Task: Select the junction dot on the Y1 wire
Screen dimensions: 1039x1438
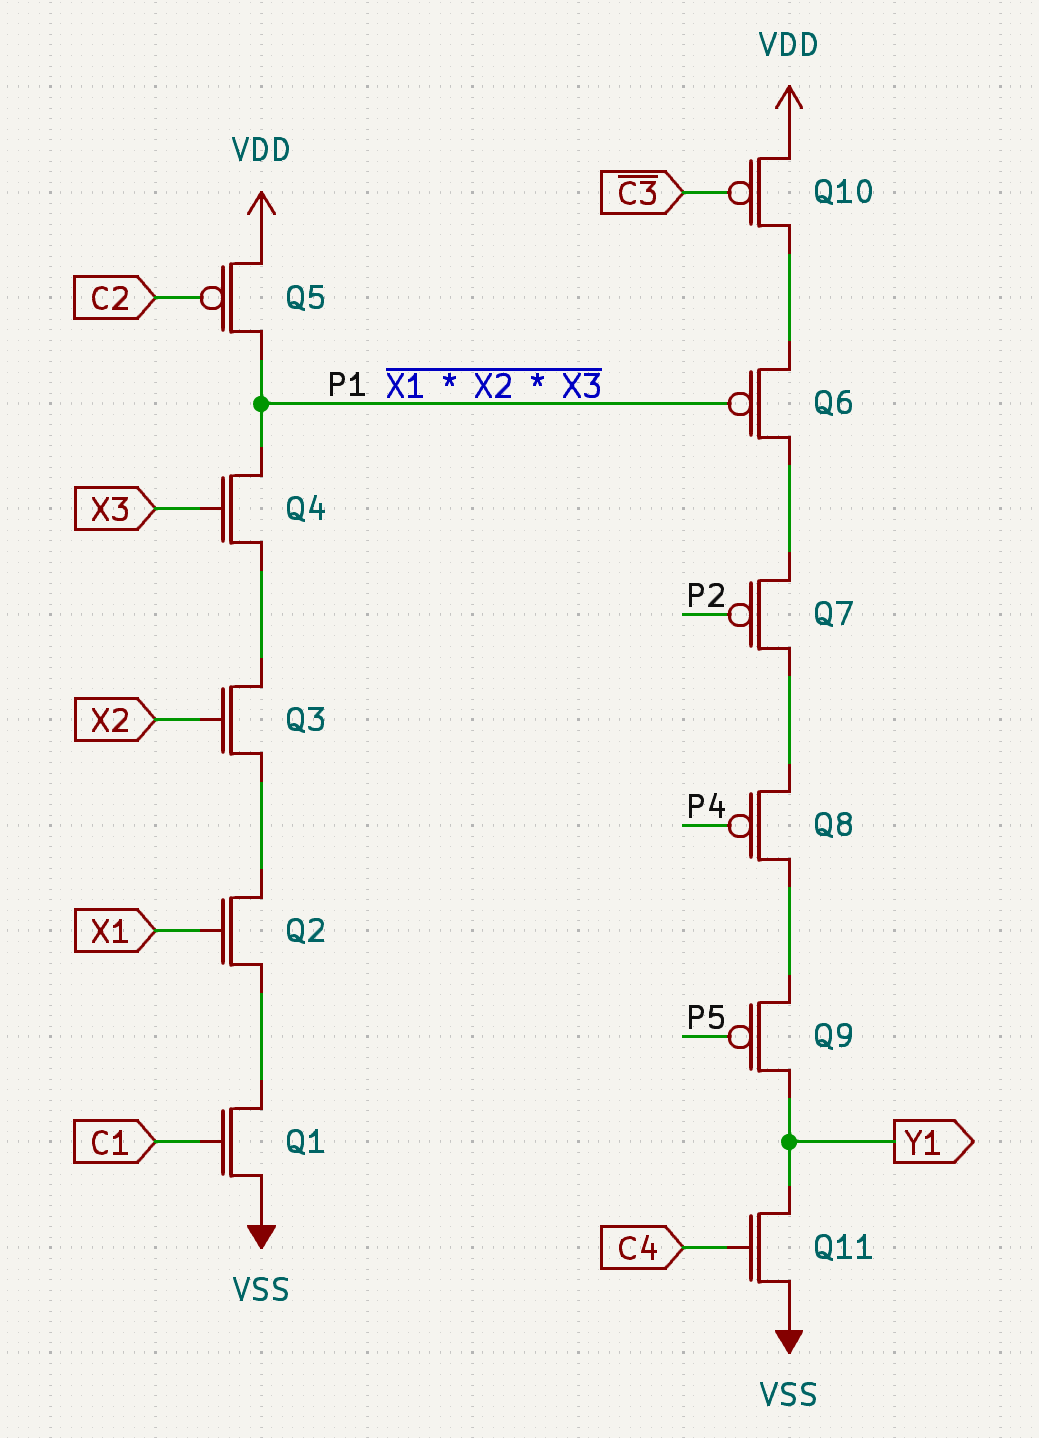Action: coord(789,1141)
